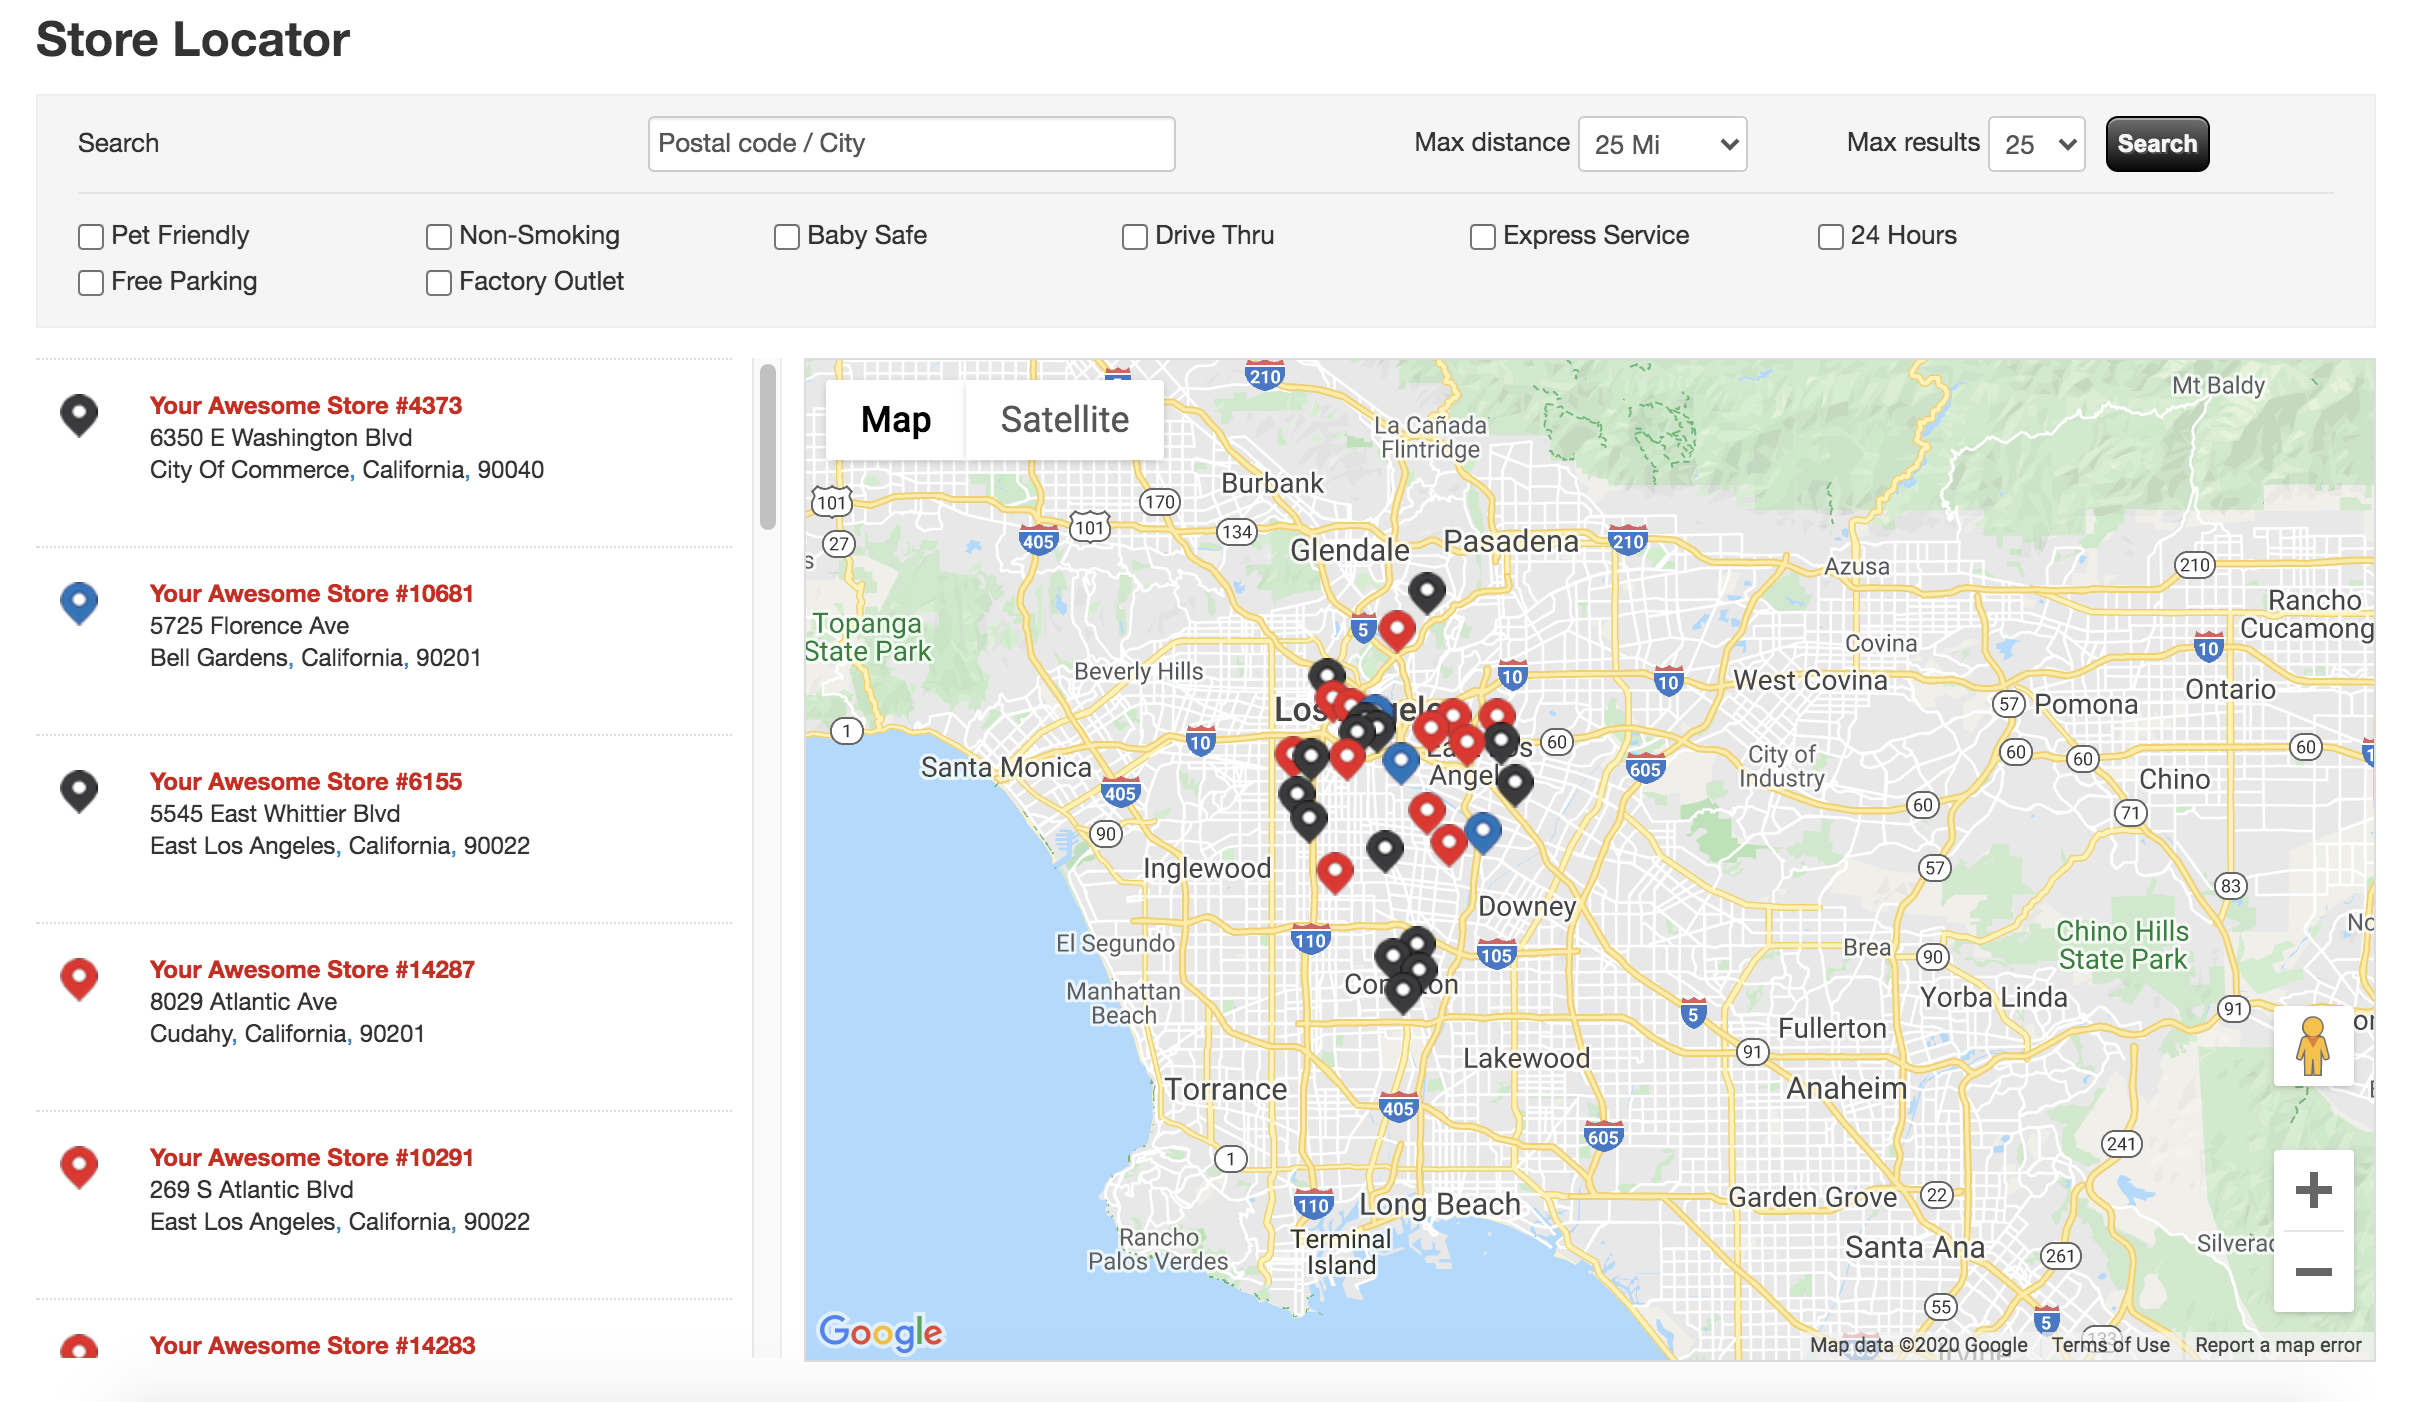Check the Baby Safe option
Viewport: 2424px width, 1402px height.
787,236
